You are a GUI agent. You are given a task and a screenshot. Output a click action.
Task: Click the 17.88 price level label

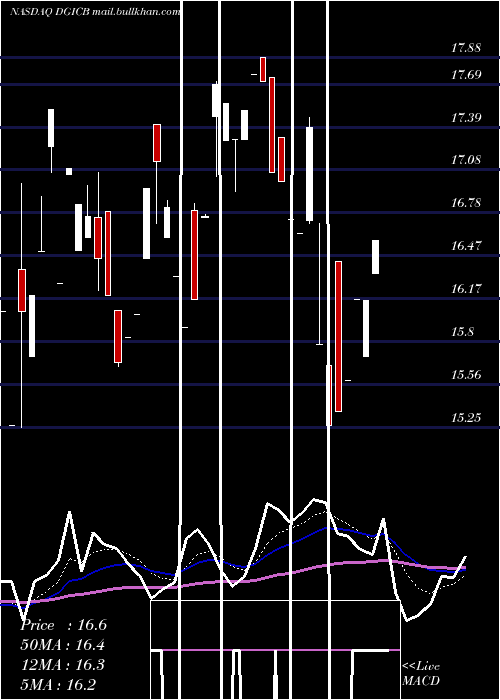466,48
